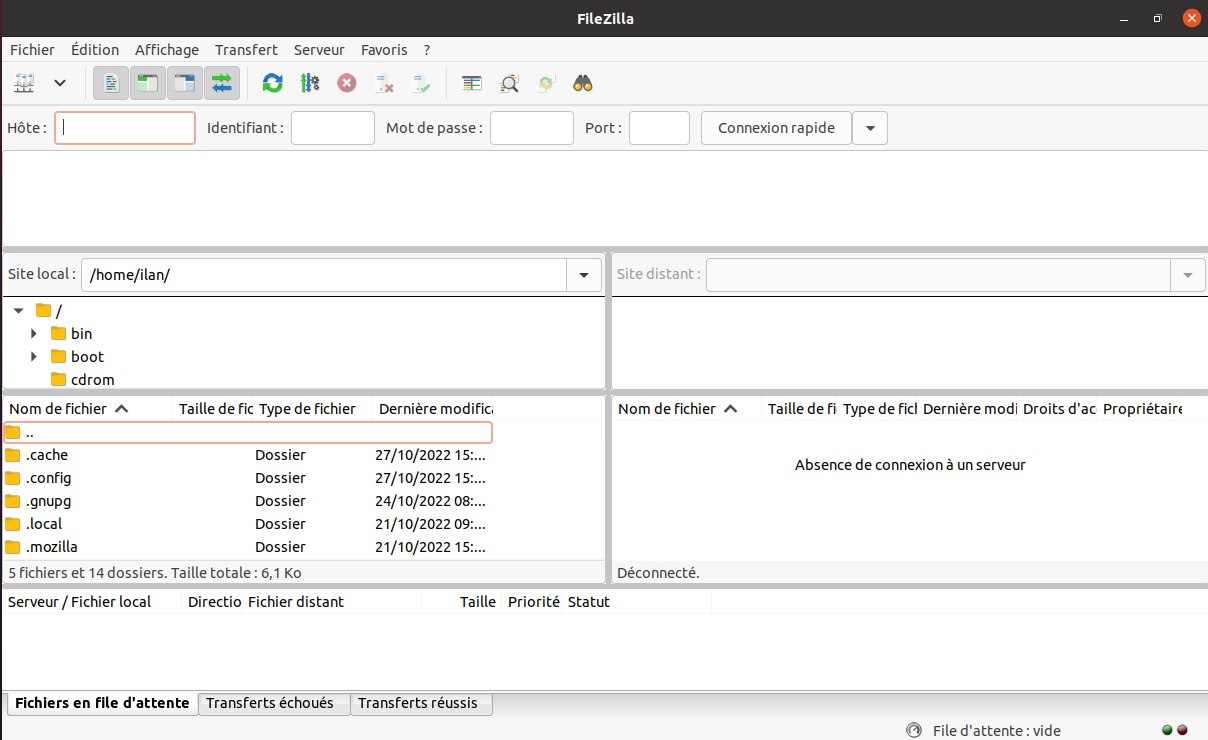
Task: Select the .. parent directory row
Action: pos(248,432)
